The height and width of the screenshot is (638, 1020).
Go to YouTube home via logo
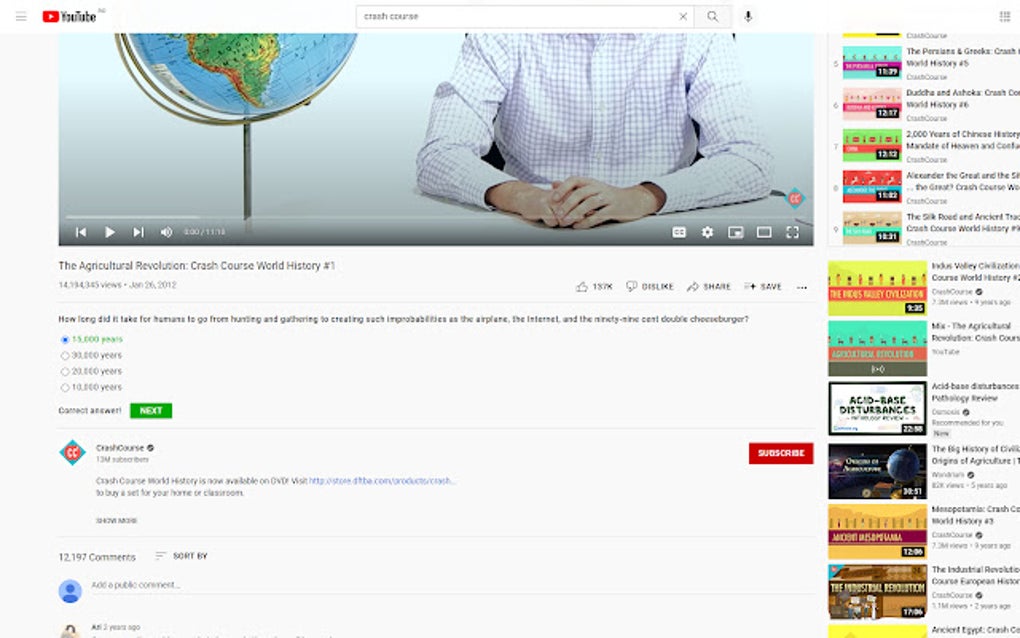click(x=69, y=16)
